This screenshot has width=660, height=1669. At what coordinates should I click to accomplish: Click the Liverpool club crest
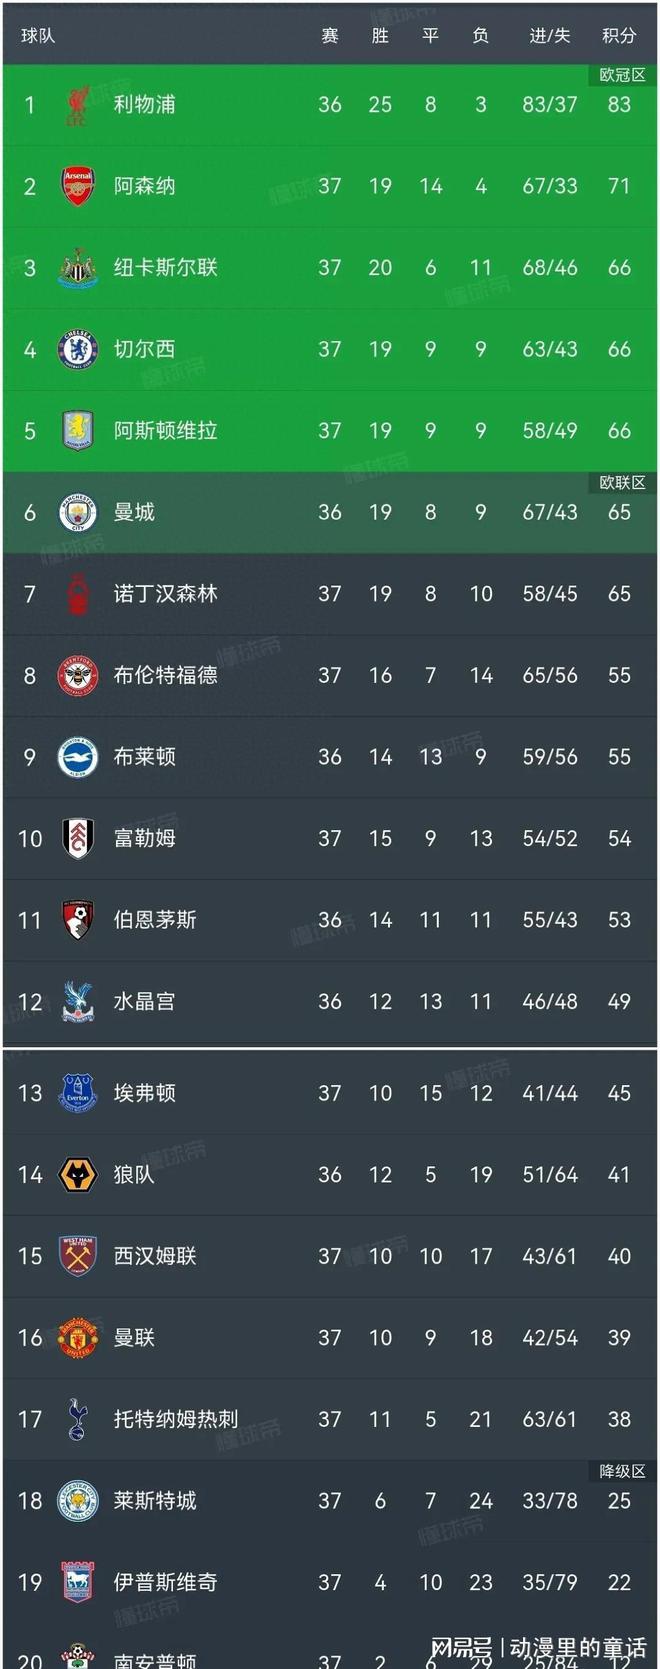[x=78, y=104]
